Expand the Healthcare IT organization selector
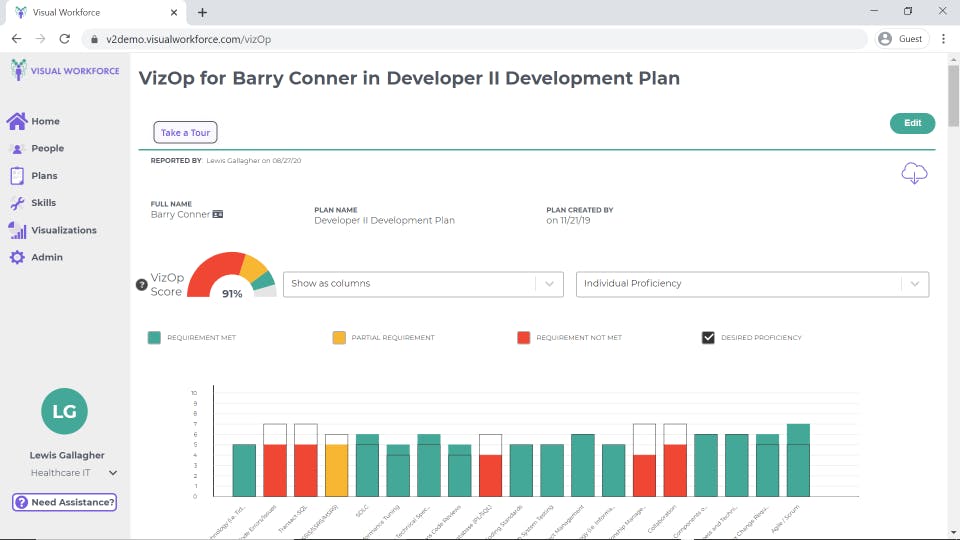This screenshot has width=960, height=540. [113, 473]
